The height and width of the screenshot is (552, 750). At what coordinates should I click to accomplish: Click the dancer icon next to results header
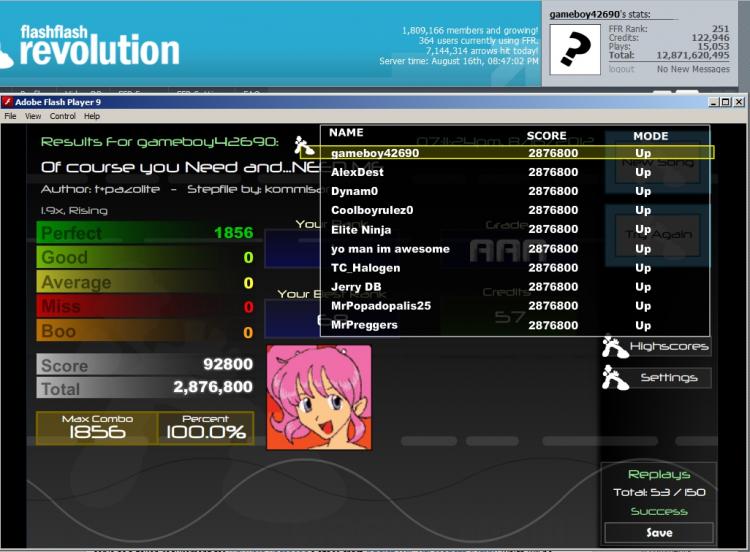[304, 145]
